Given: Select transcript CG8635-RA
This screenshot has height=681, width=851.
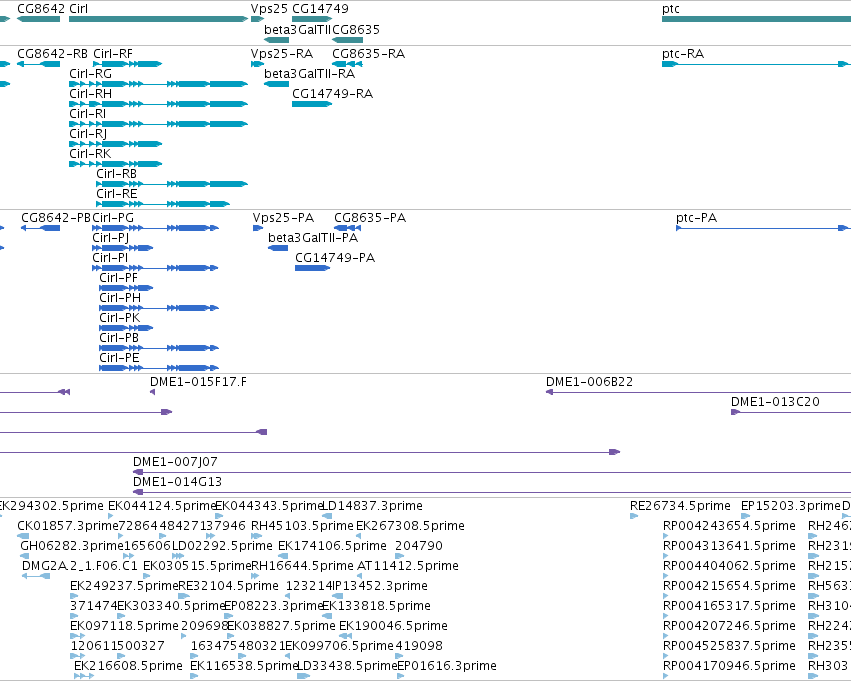Looking at the screenshot, I should pyautogui.click(x=369, y=54).
